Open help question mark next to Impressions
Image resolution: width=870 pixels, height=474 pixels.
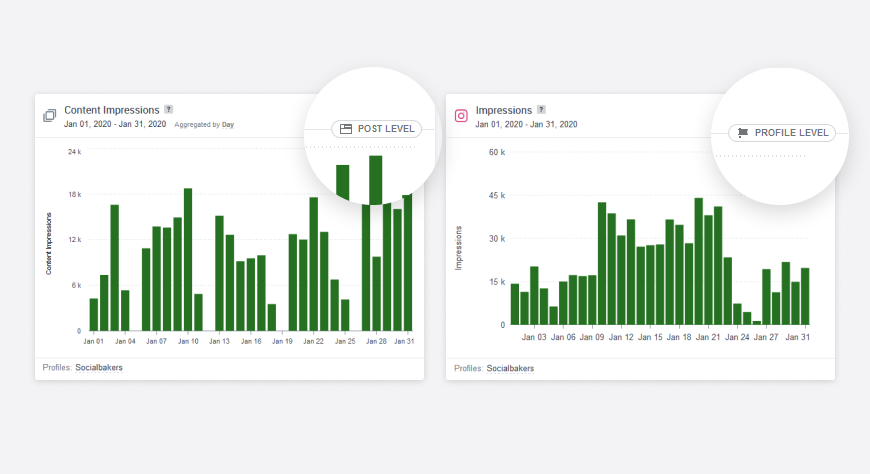click(x=541, y=109)
